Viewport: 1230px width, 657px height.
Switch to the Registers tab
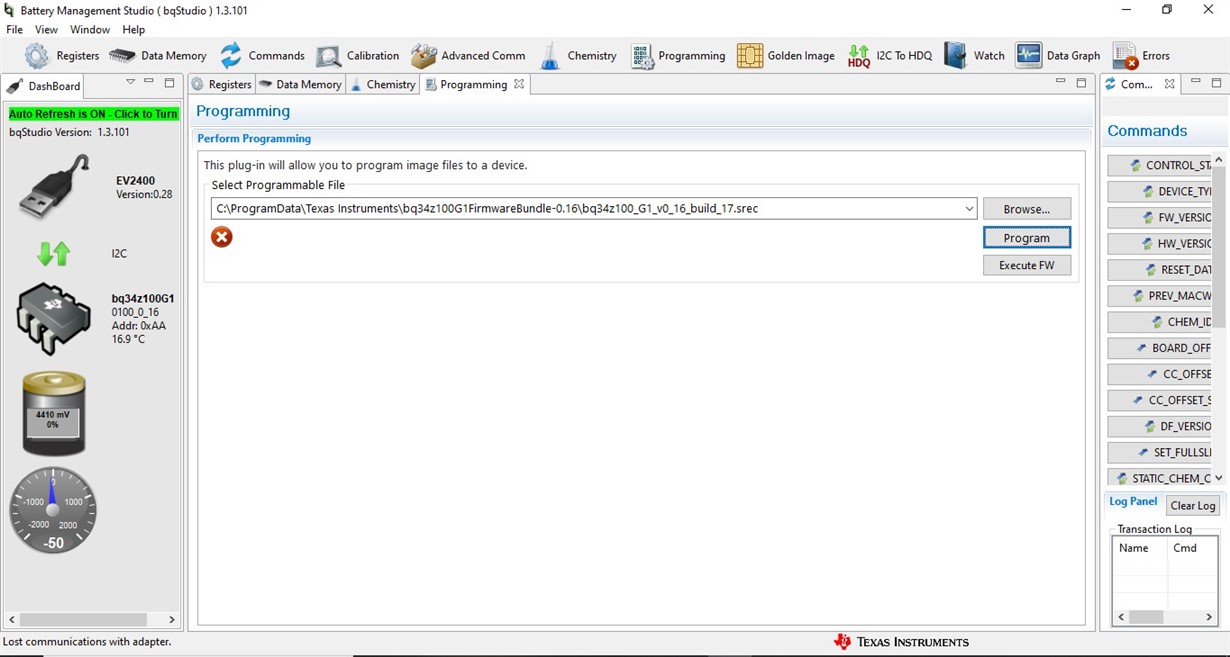point(221,84)
